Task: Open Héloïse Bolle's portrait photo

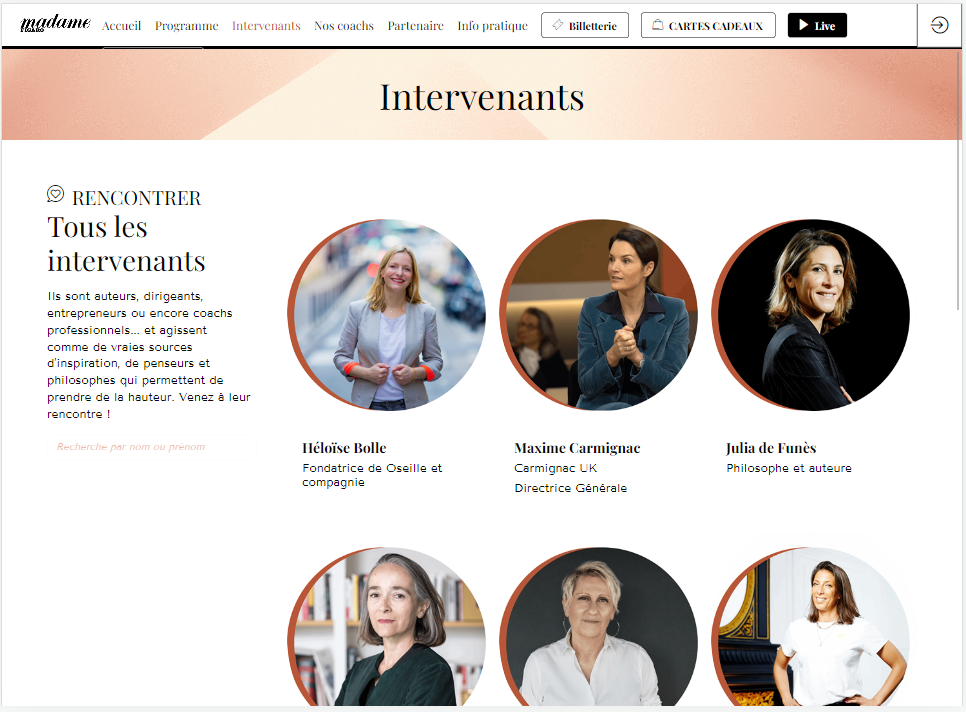Action: pos(386,315)
